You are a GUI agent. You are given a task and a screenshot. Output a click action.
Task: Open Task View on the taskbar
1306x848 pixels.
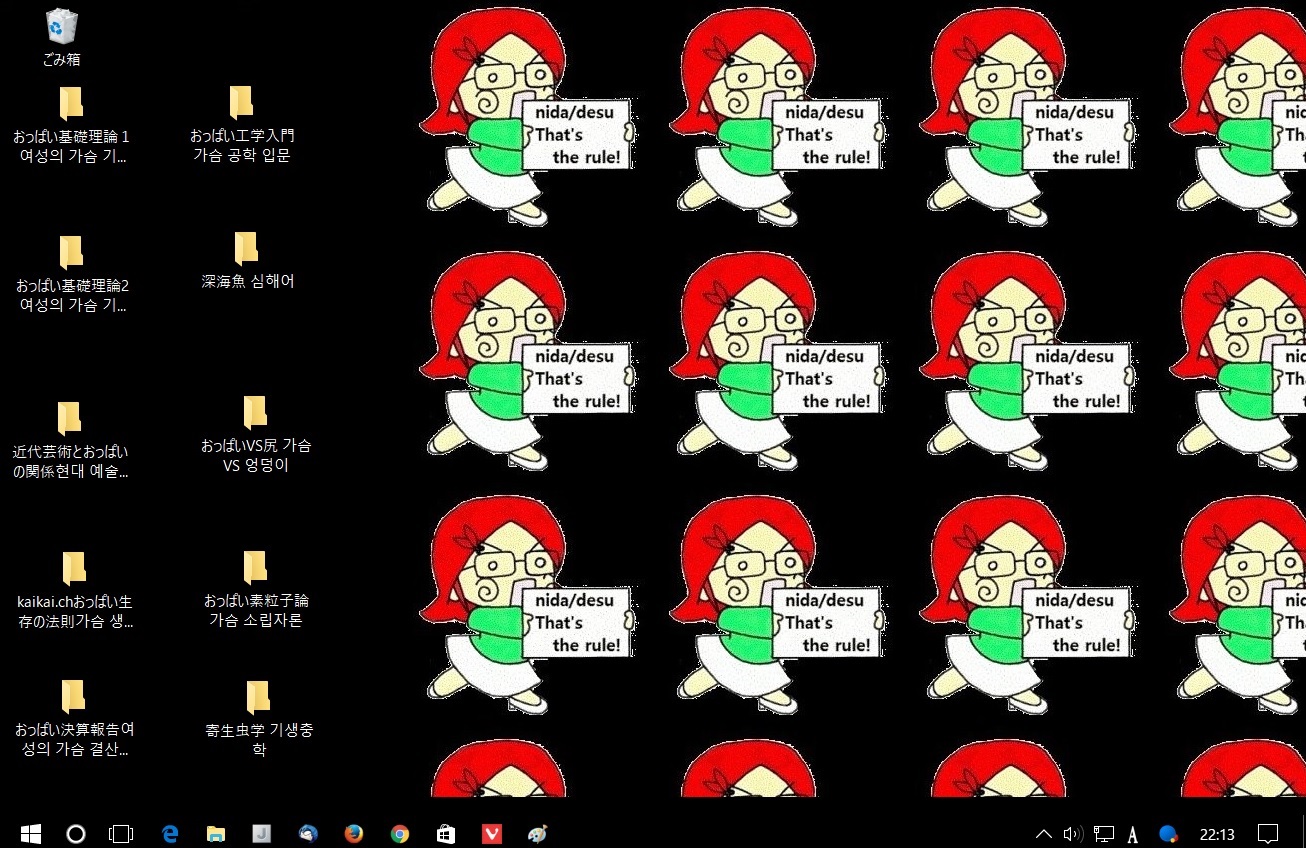[x=121, y=833]
